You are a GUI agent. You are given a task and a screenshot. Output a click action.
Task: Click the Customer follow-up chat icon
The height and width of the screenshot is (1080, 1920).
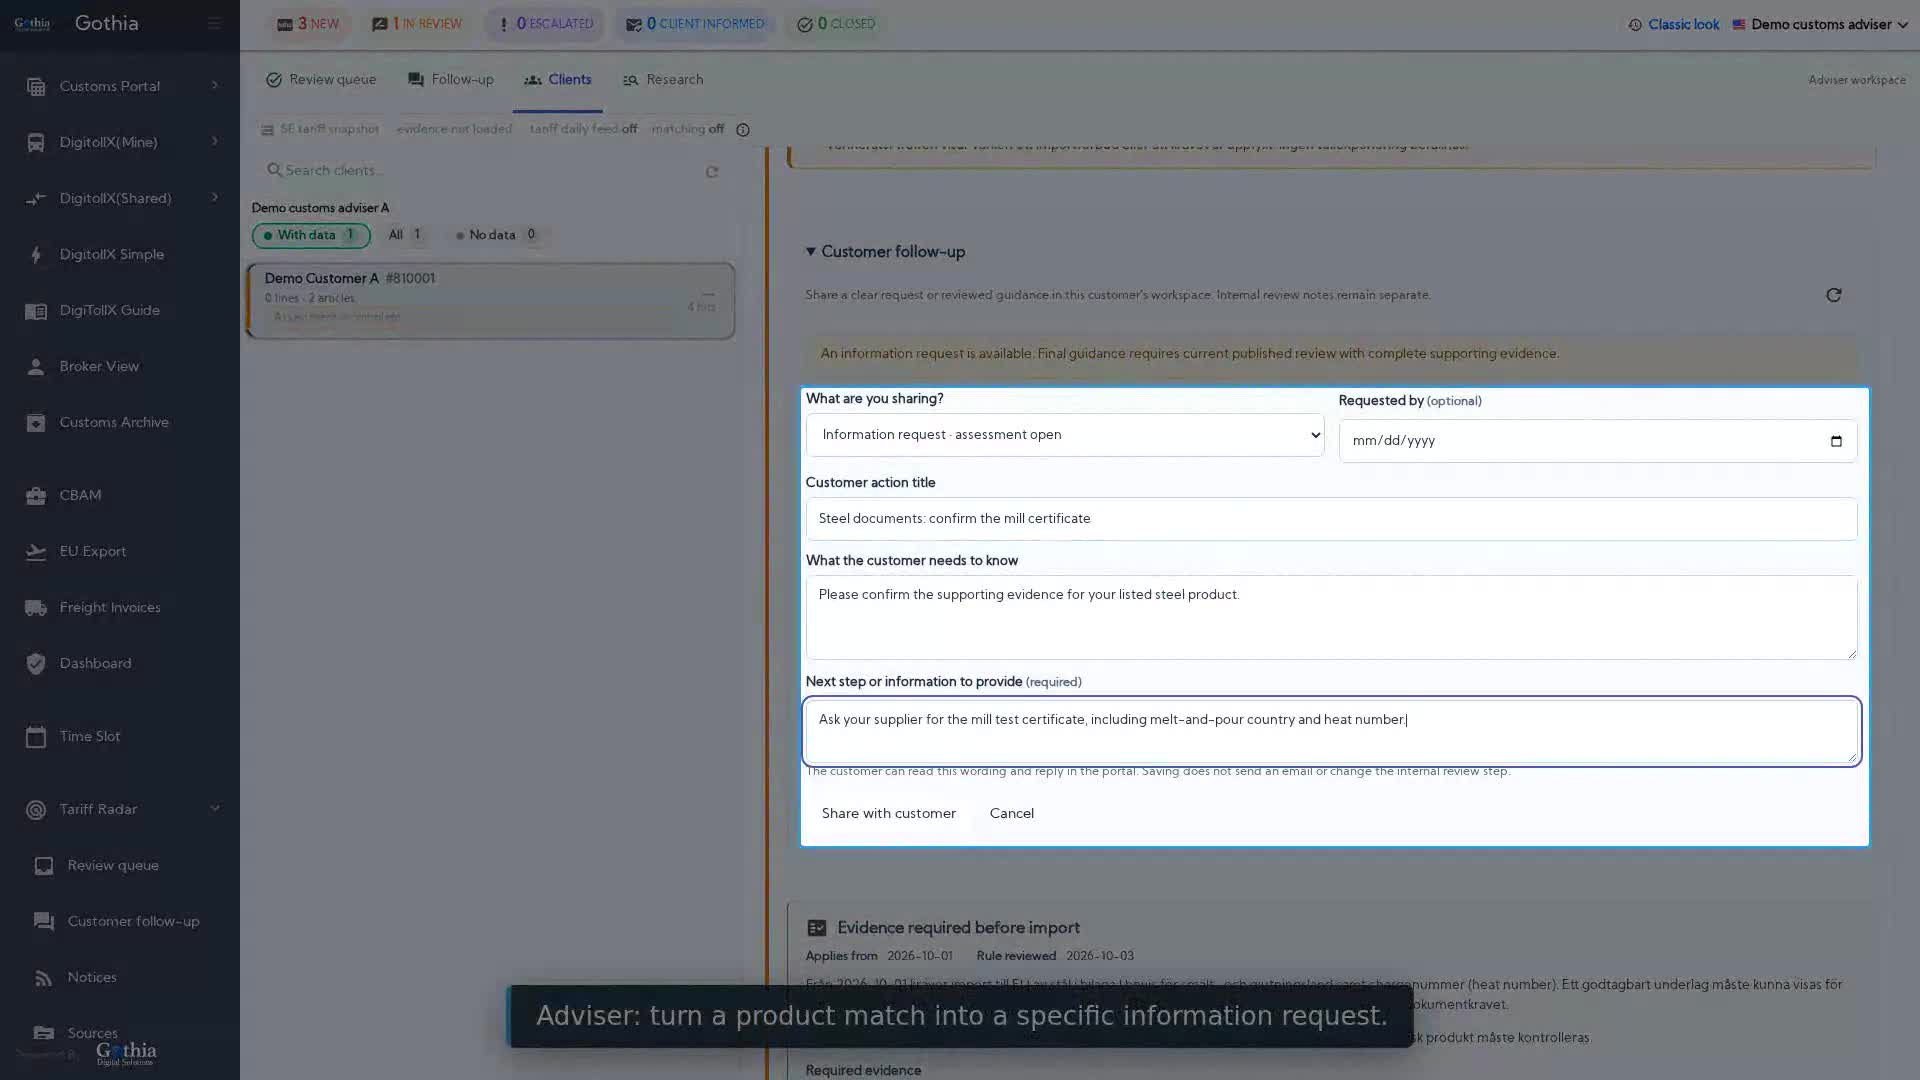pos(44,922)
